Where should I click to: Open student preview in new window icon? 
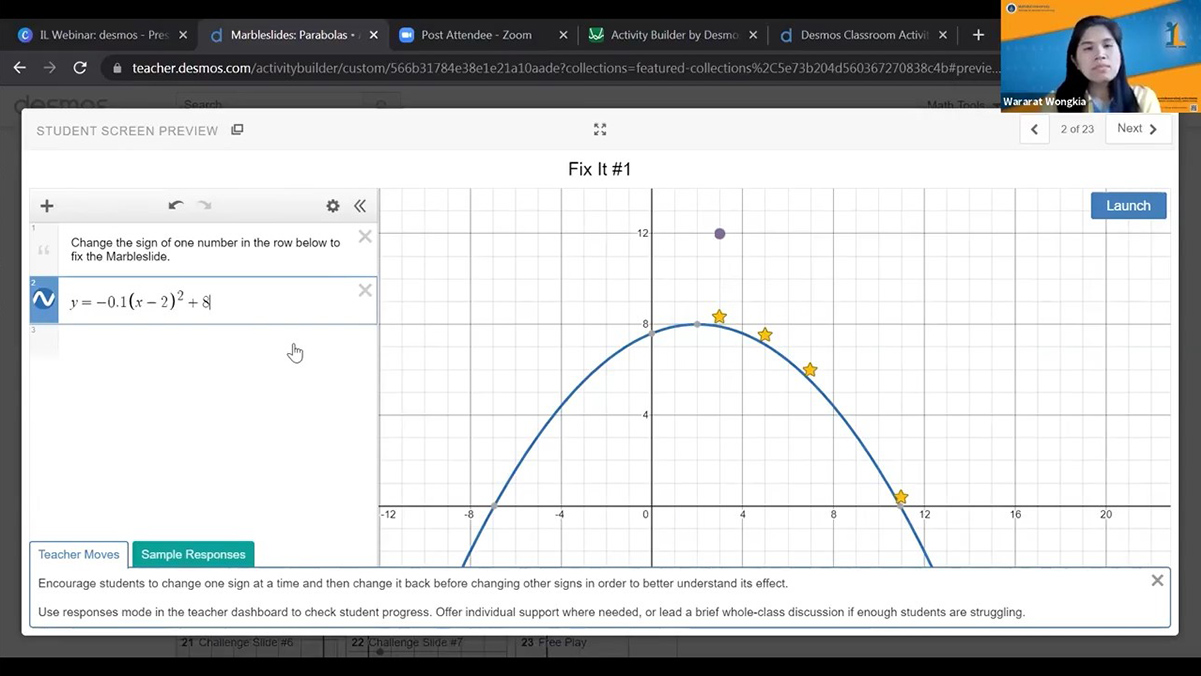(x=237, y=130)
